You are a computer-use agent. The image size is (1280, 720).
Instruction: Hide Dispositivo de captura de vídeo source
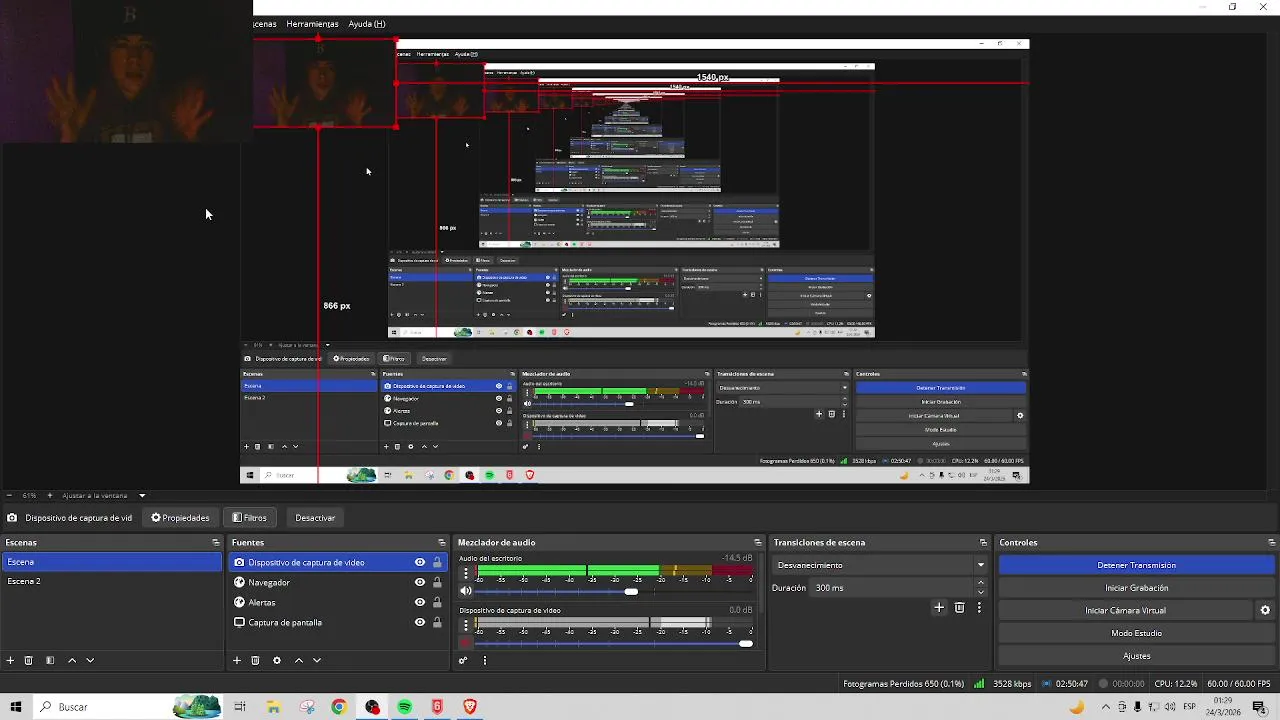[420, 562]
